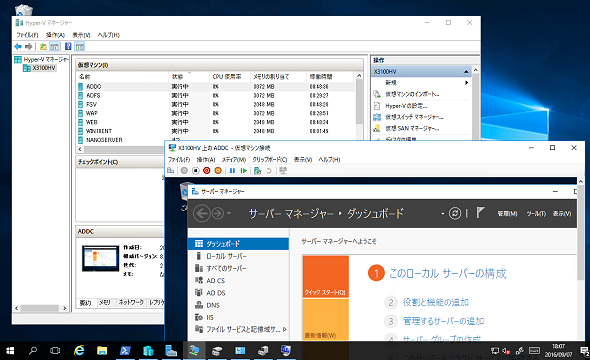Open Virtual SAN Manager action
Image resolution: width=590 pixels, height=360 pixels.
tap(412, 129)
